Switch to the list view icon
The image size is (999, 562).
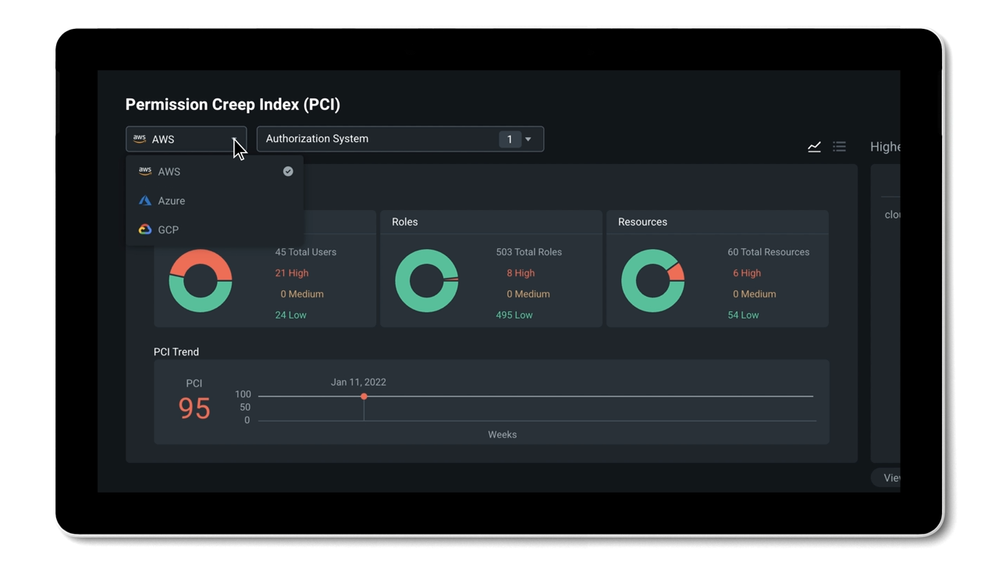coord(840,147)
